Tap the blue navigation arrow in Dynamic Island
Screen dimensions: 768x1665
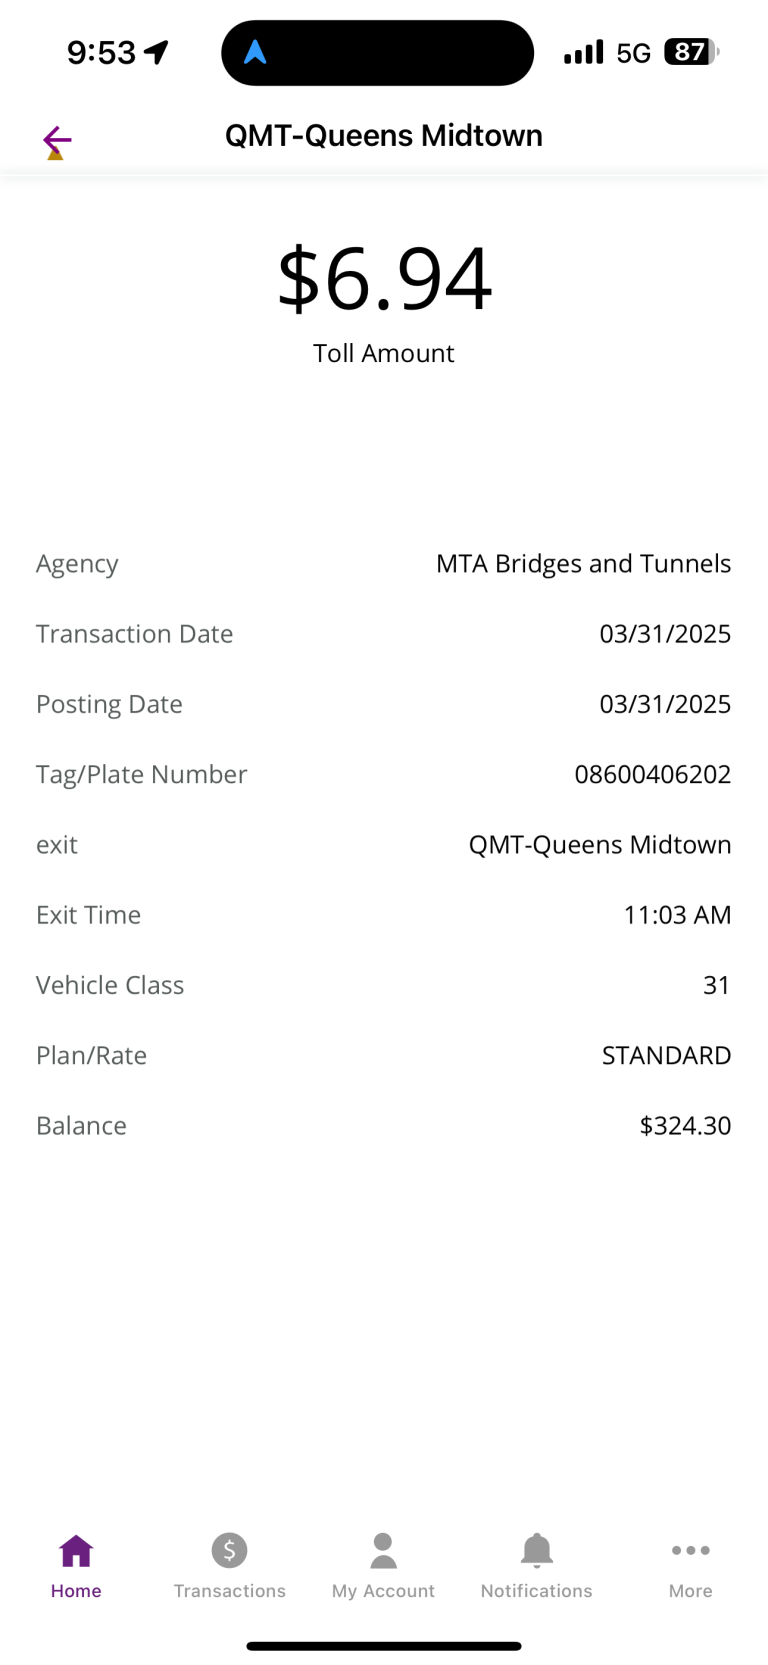tap(255, 53)
